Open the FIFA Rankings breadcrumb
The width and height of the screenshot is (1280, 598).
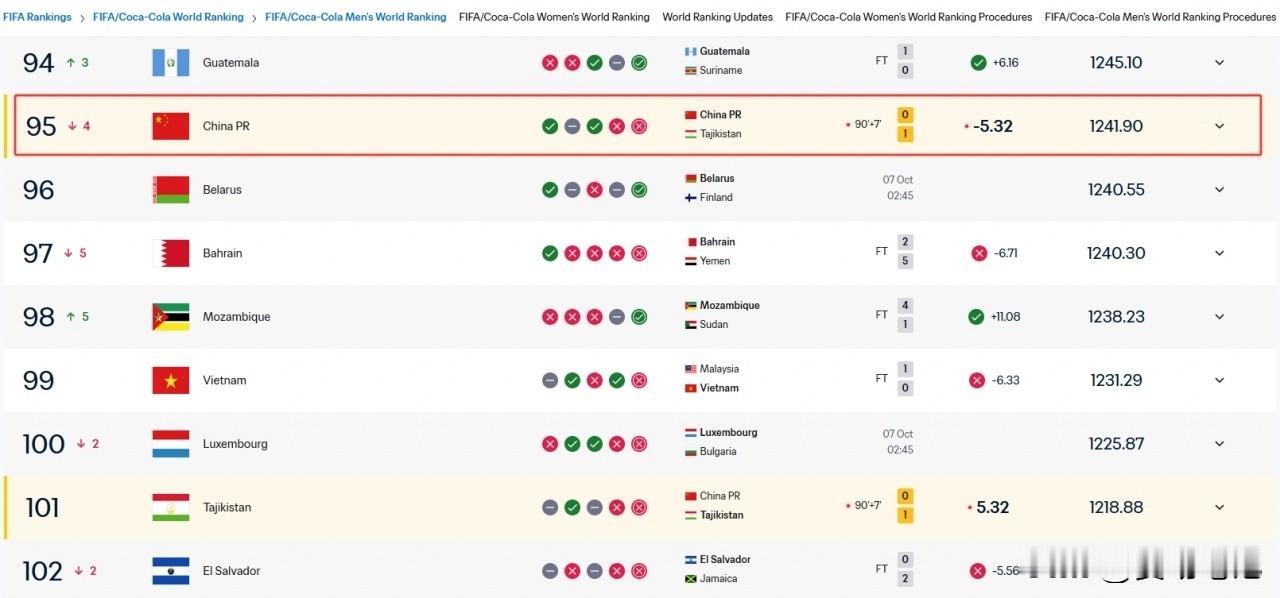tap(37, 17)
